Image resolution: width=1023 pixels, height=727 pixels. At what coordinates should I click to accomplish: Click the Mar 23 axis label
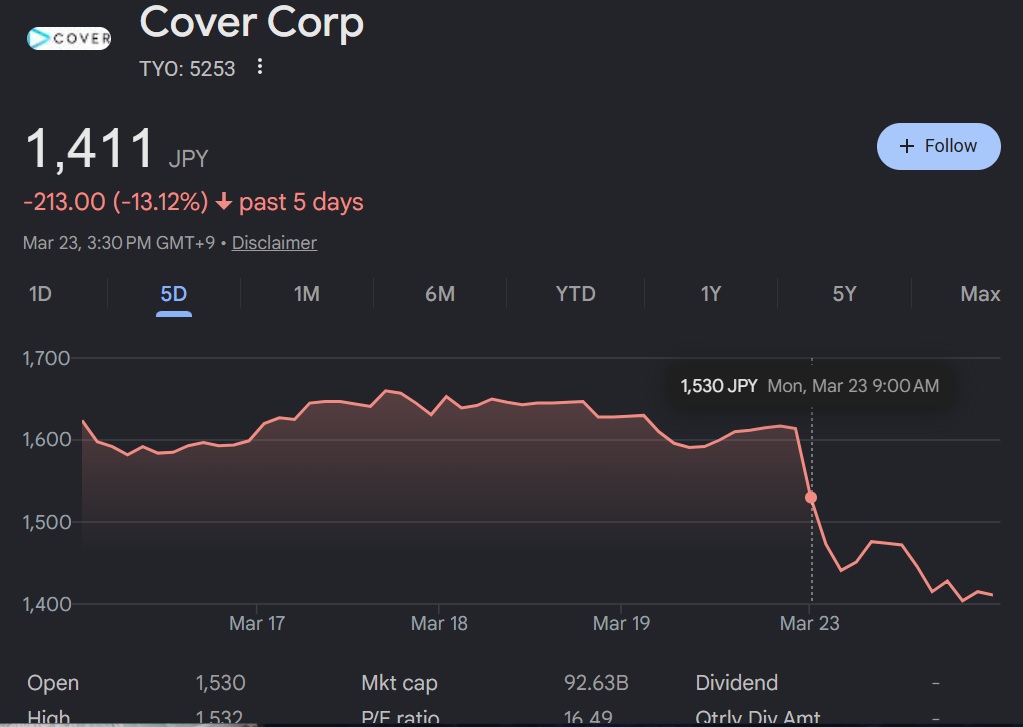click(x=810, y=623)
